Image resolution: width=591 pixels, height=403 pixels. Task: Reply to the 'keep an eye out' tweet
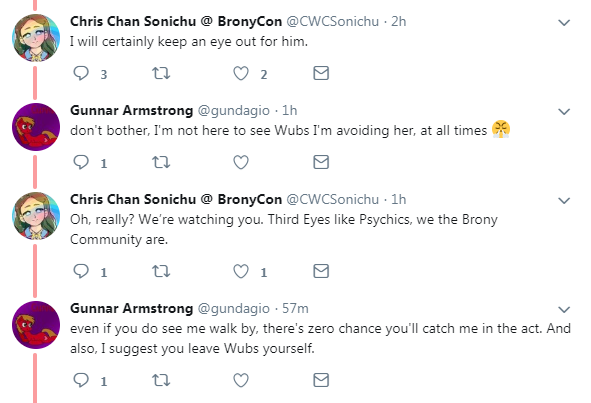pyautogui.click(x=81, y=73)
